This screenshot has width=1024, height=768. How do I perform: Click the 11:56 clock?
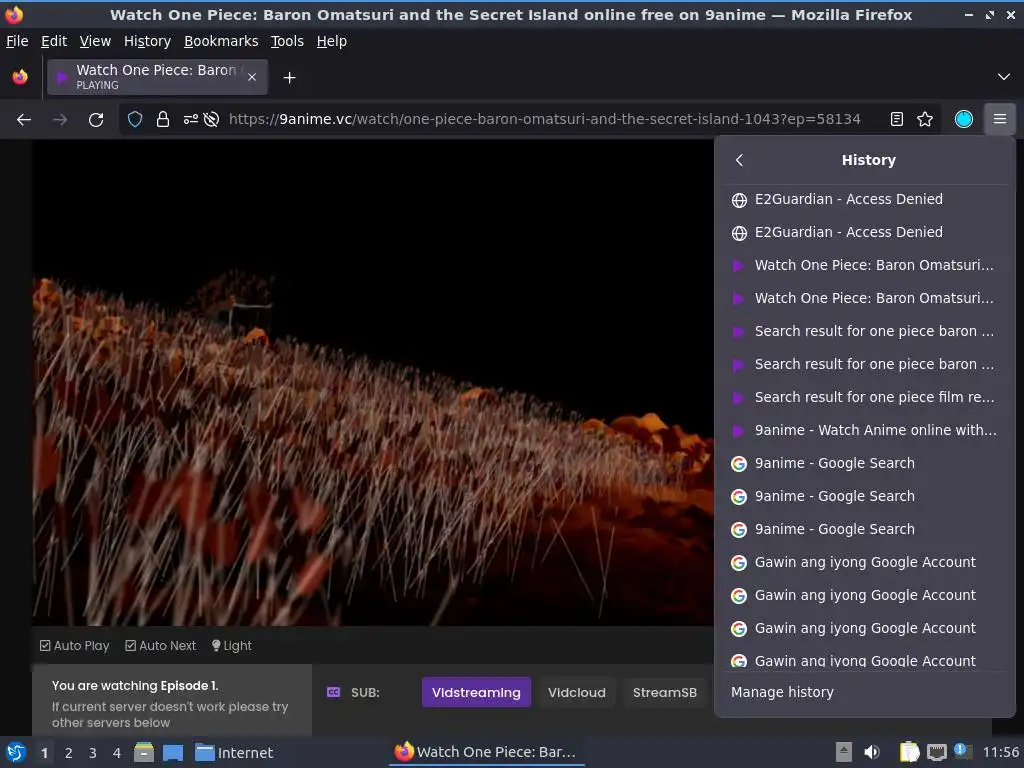click(x=1000, y=752)
